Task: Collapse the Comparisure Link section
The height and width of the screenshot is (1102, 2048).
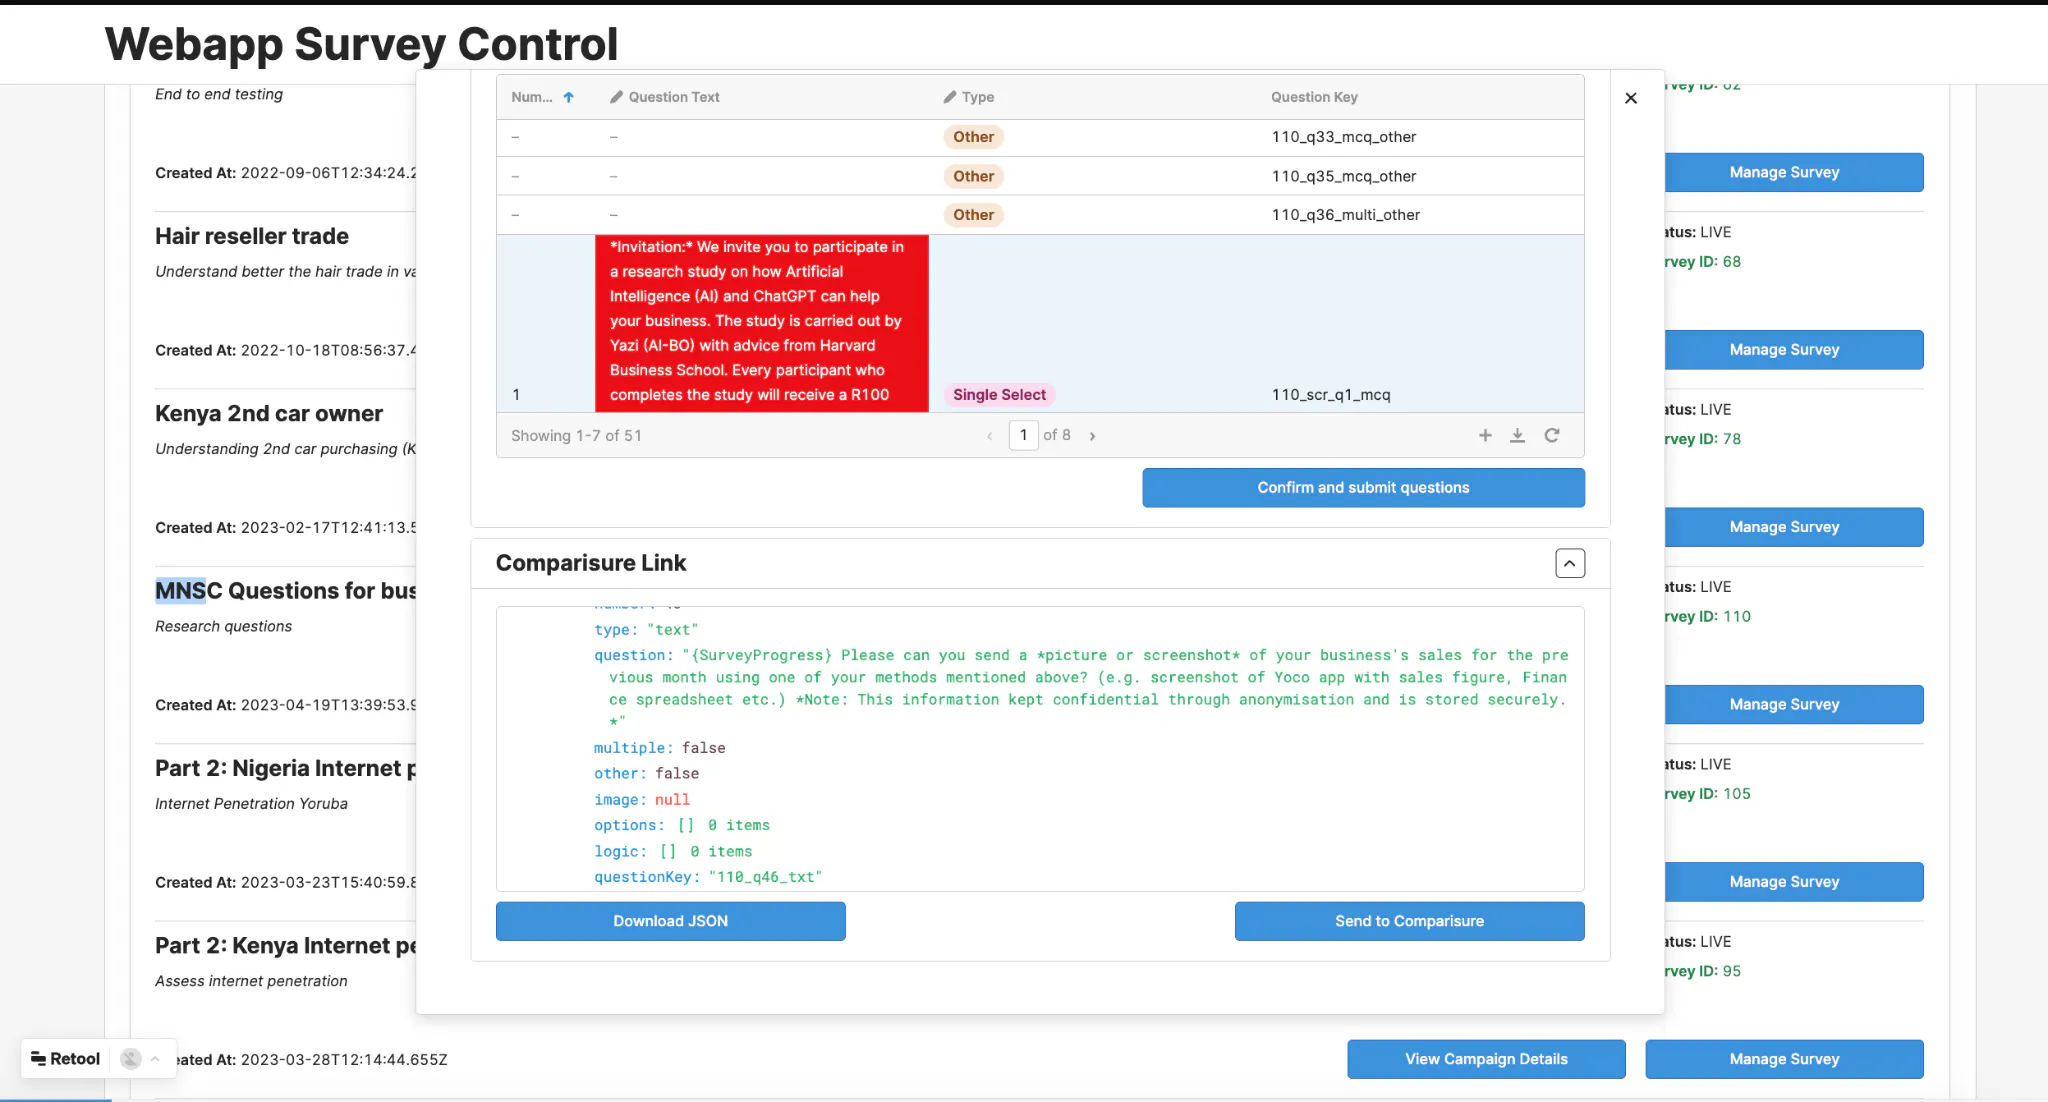Action: pos(1569,563)
